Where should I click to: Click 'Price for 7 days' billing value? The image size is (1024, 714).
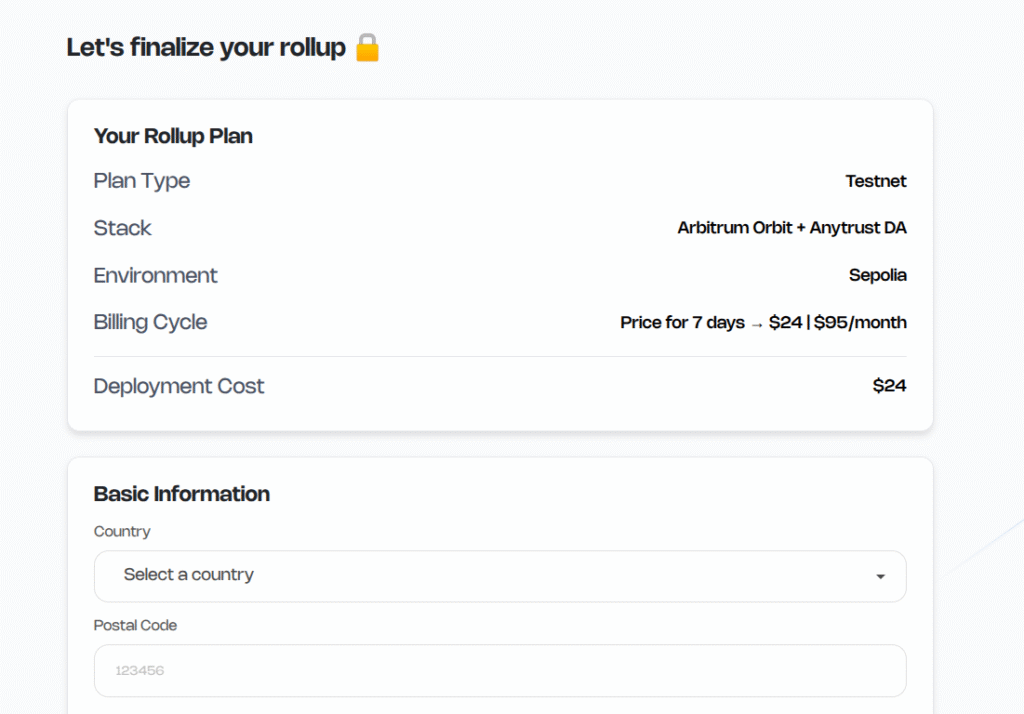tap(763, 322)
